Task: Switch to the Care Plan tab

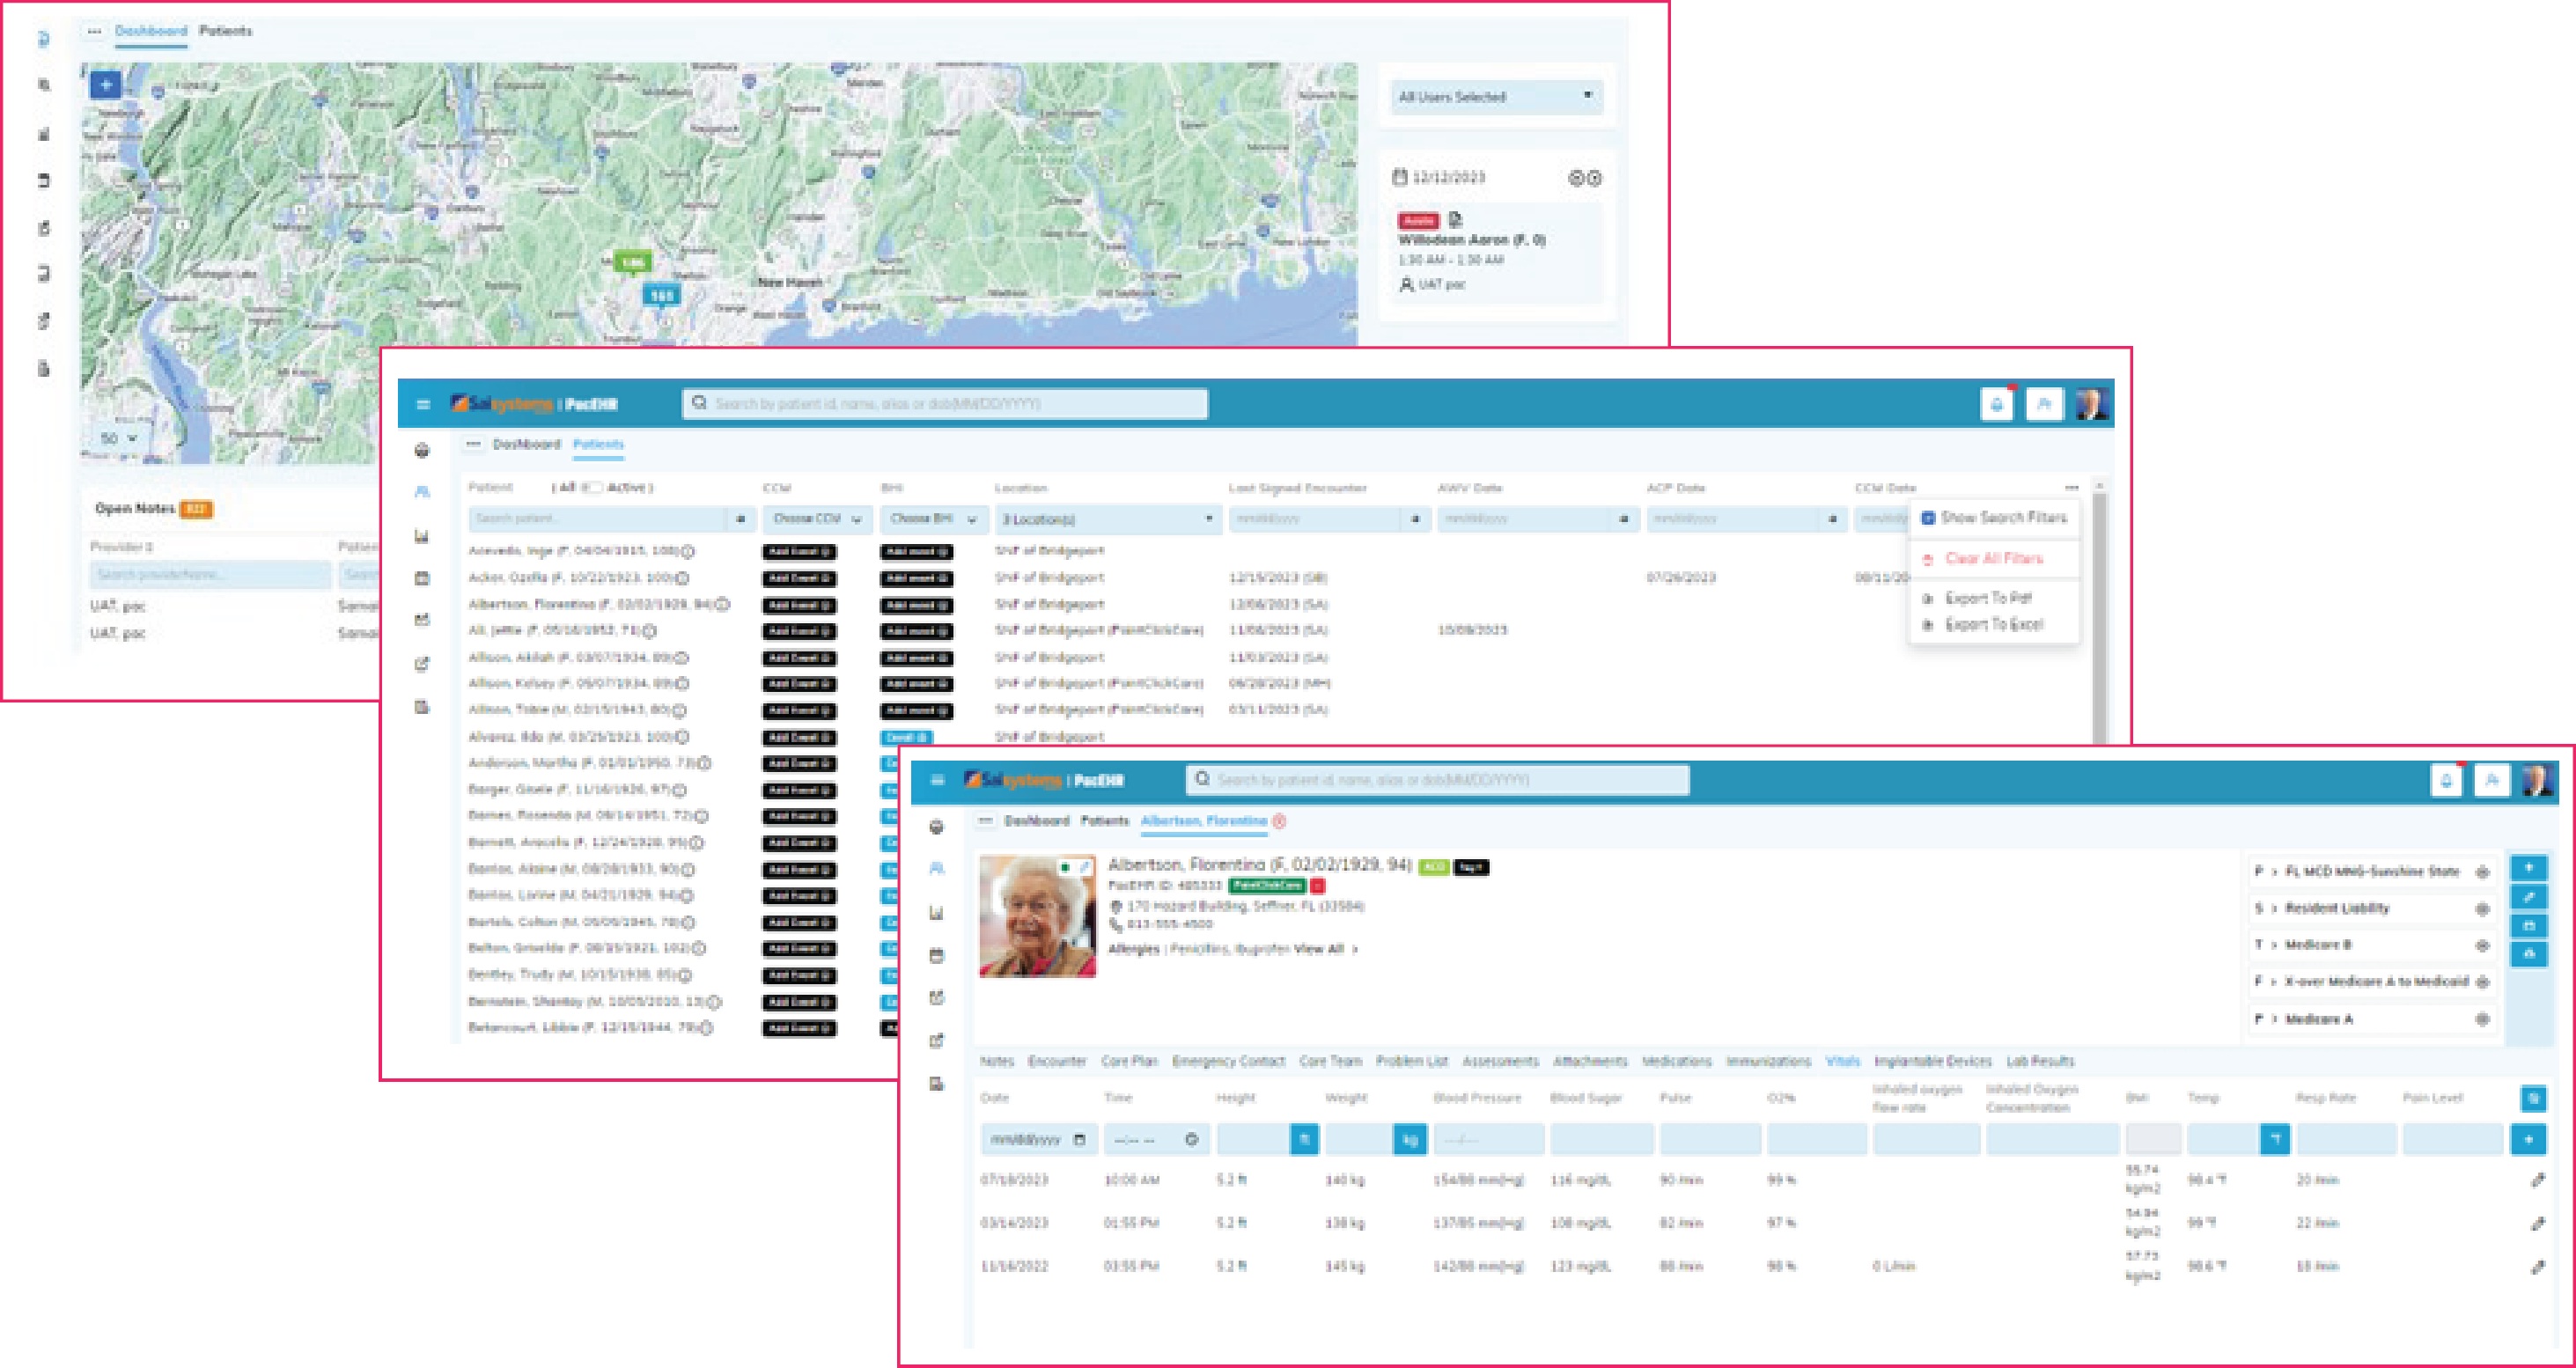Action: [x=1129, y=1061]
